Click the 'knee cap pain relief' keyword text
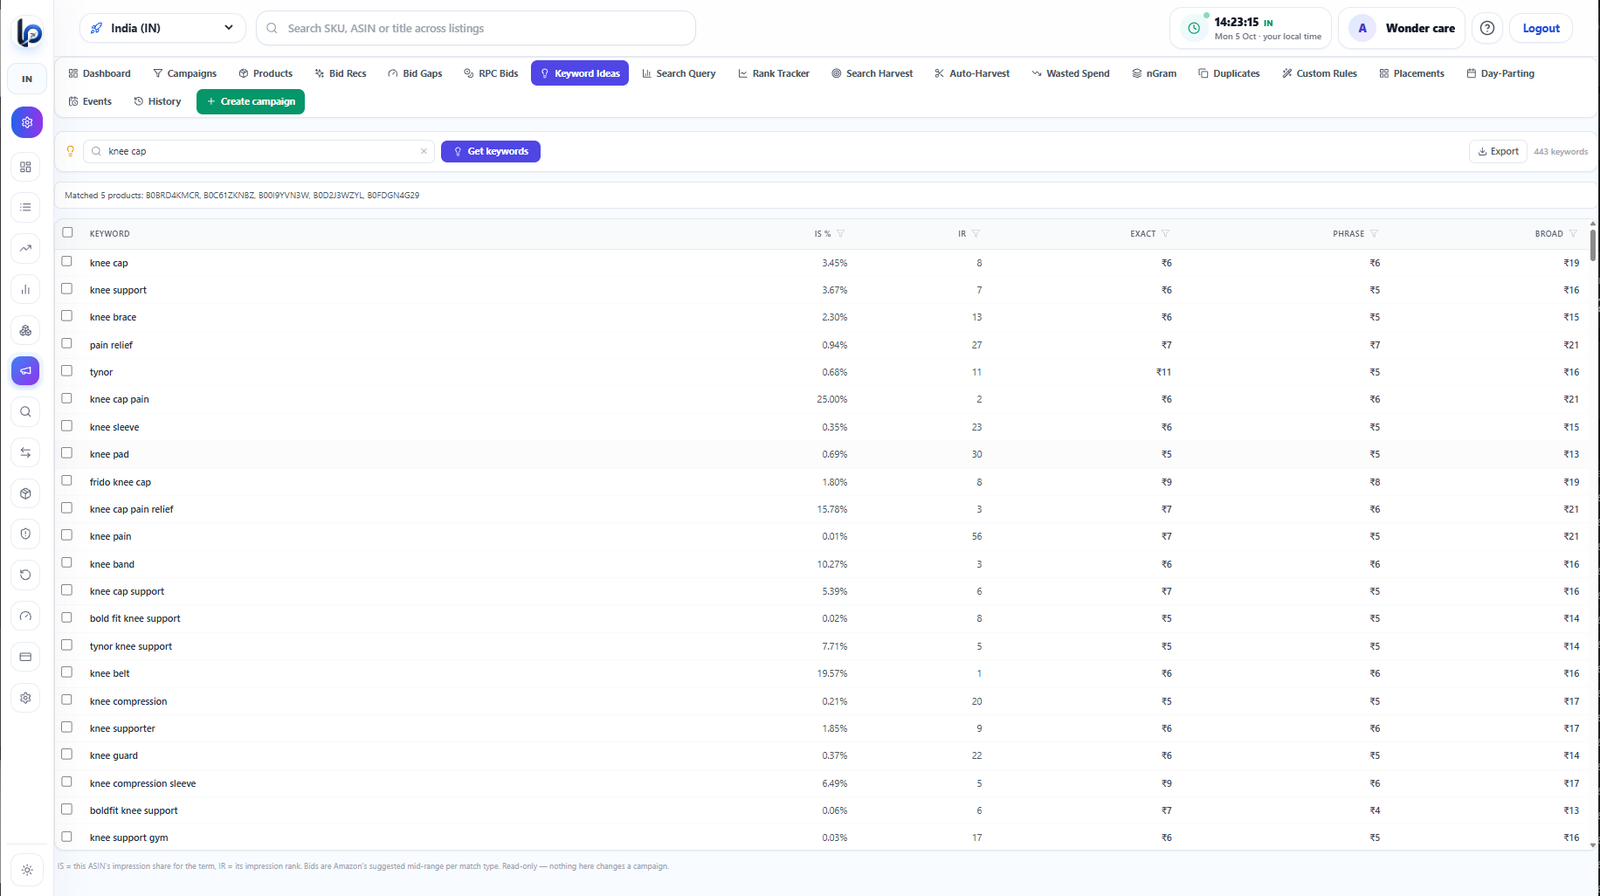The height and width of the screenshot is (896, 1600). 132,509
